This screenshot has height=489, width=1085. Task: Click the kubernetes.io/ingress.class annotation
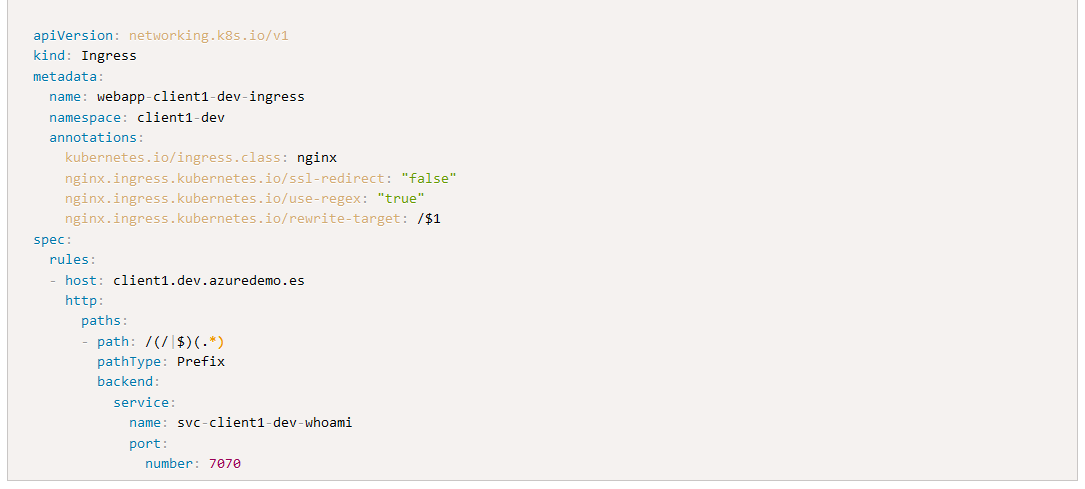pos(173,158)
